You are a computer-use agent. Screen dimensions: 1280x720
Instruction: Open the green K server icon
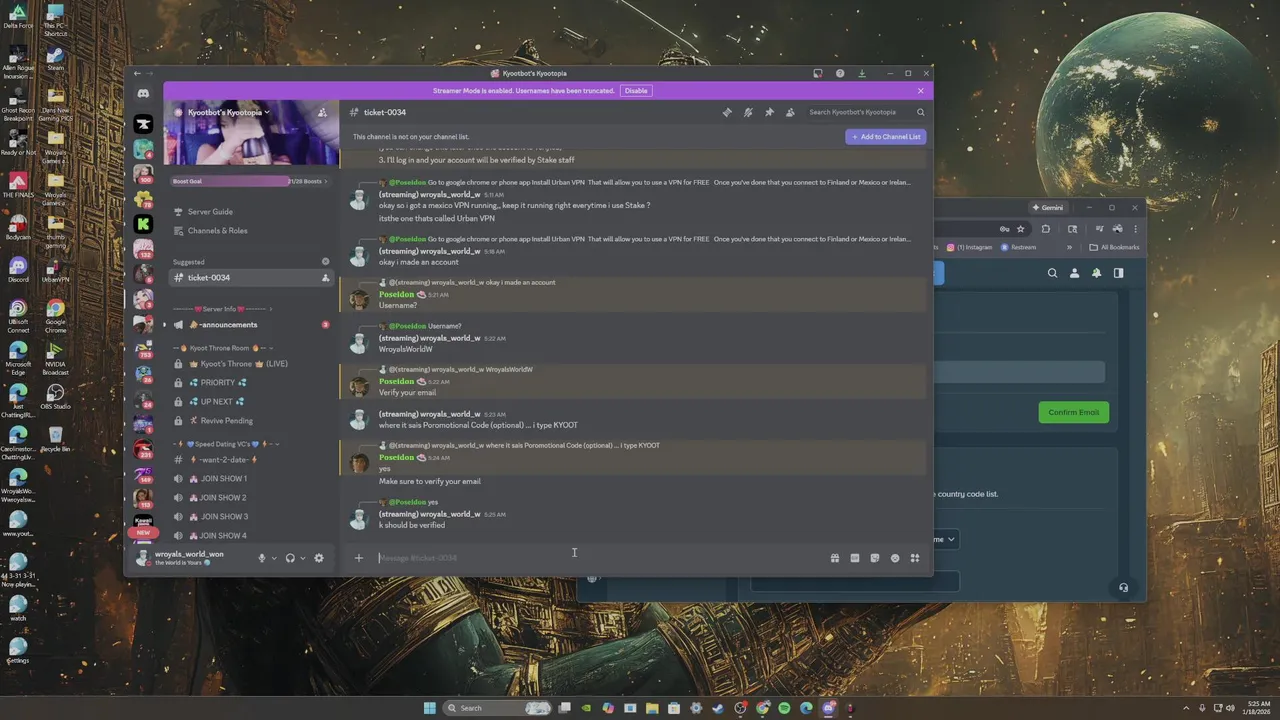143,224
